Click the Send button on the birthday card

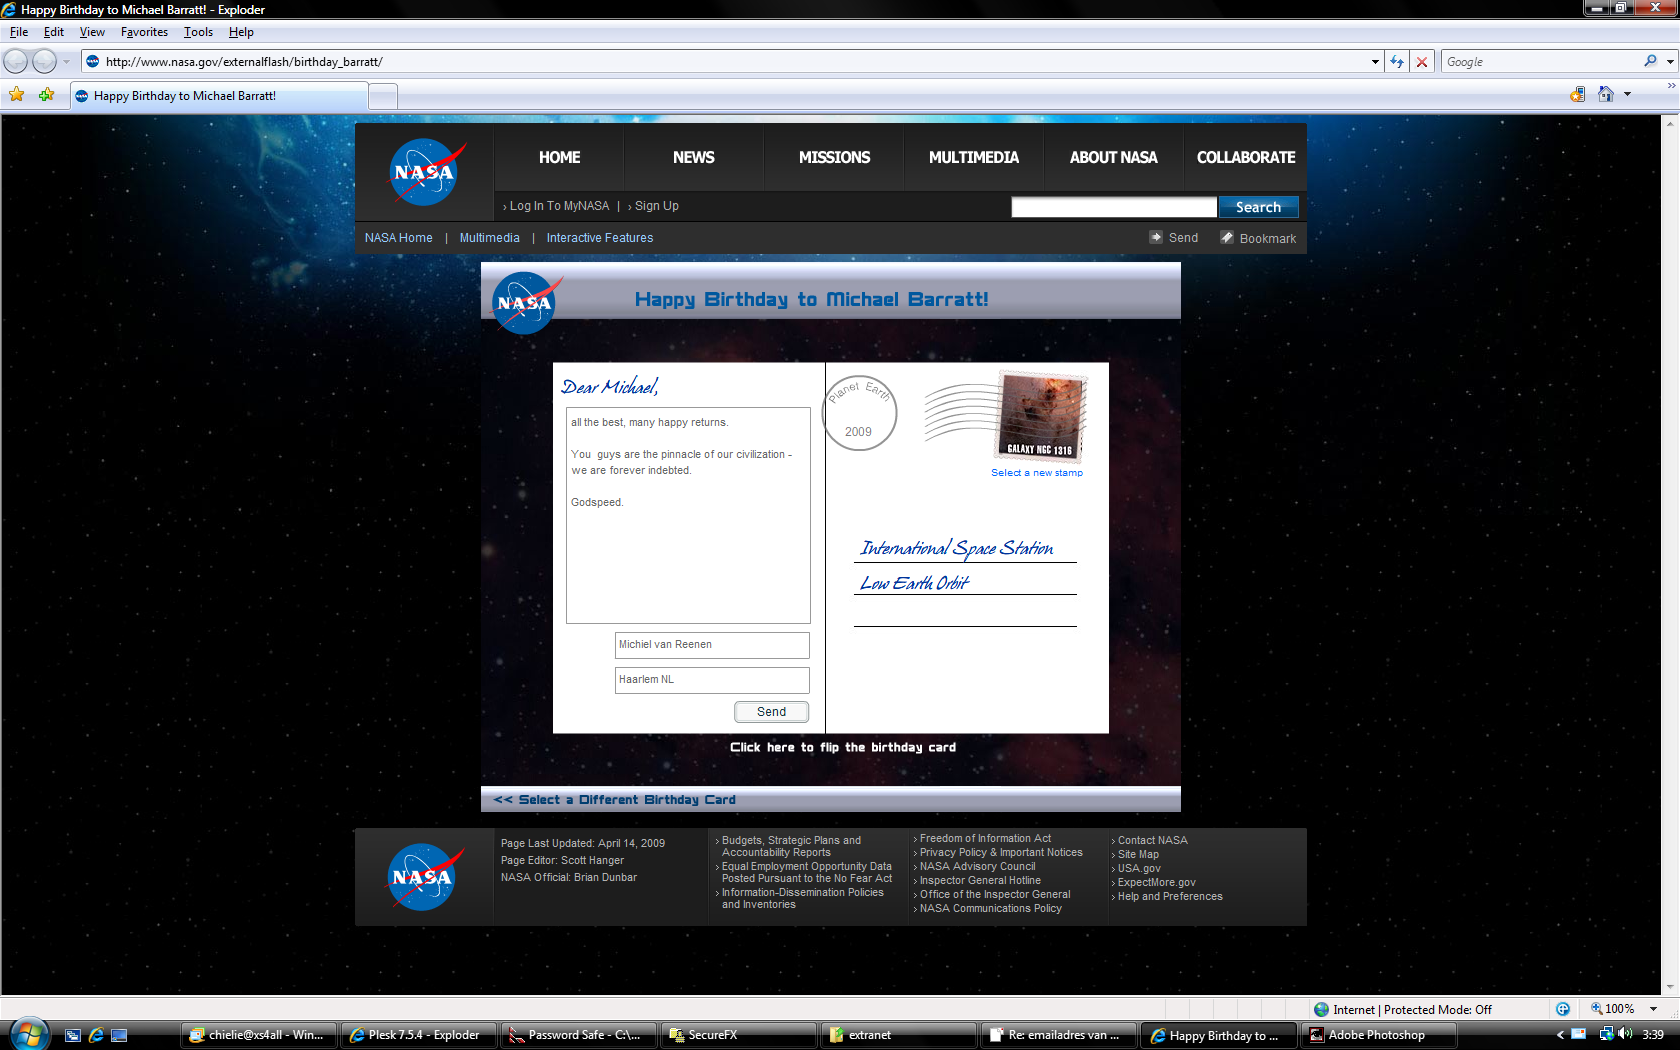pyautogui.click(x=771, y=712)
